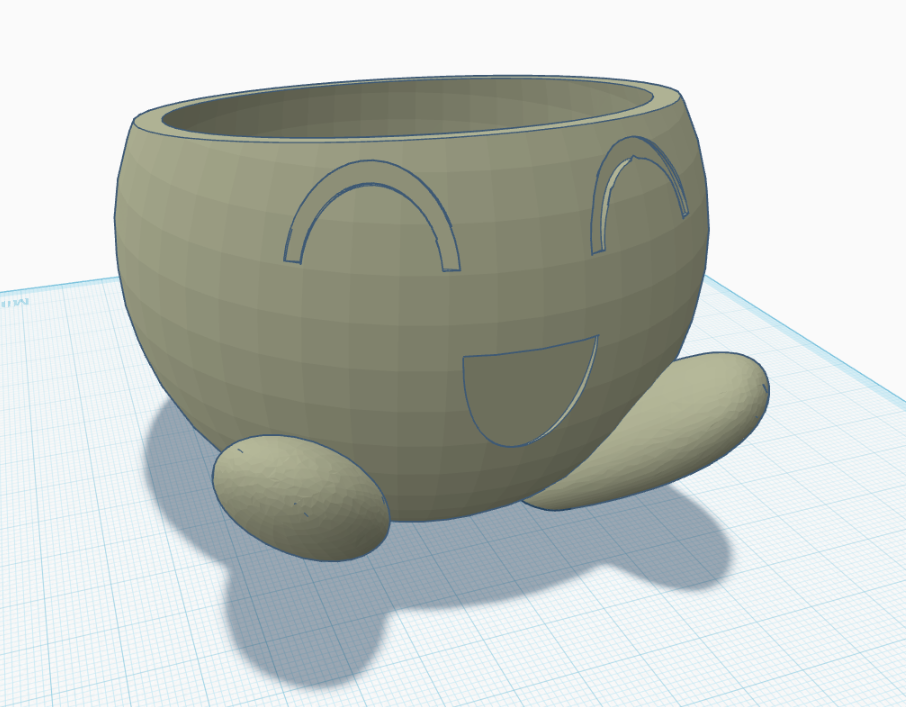
Task: Select the oval foot at the model's front left
Action: [x=300, y=498]
